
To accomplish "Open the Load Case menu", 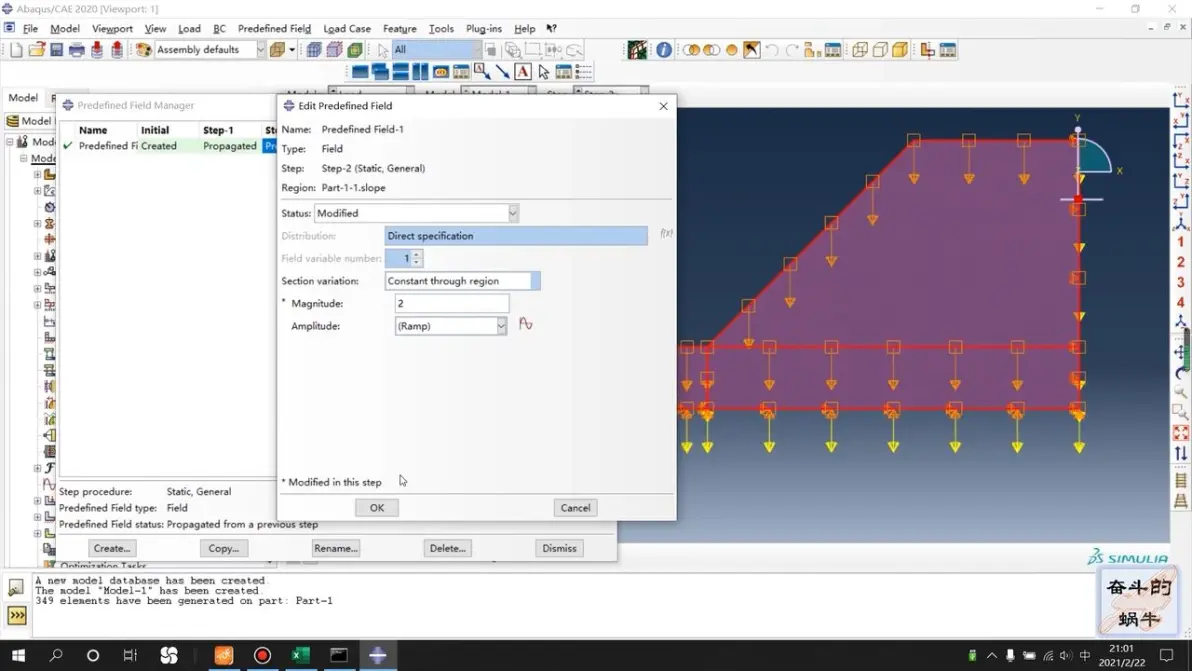I will coord(347,29).
